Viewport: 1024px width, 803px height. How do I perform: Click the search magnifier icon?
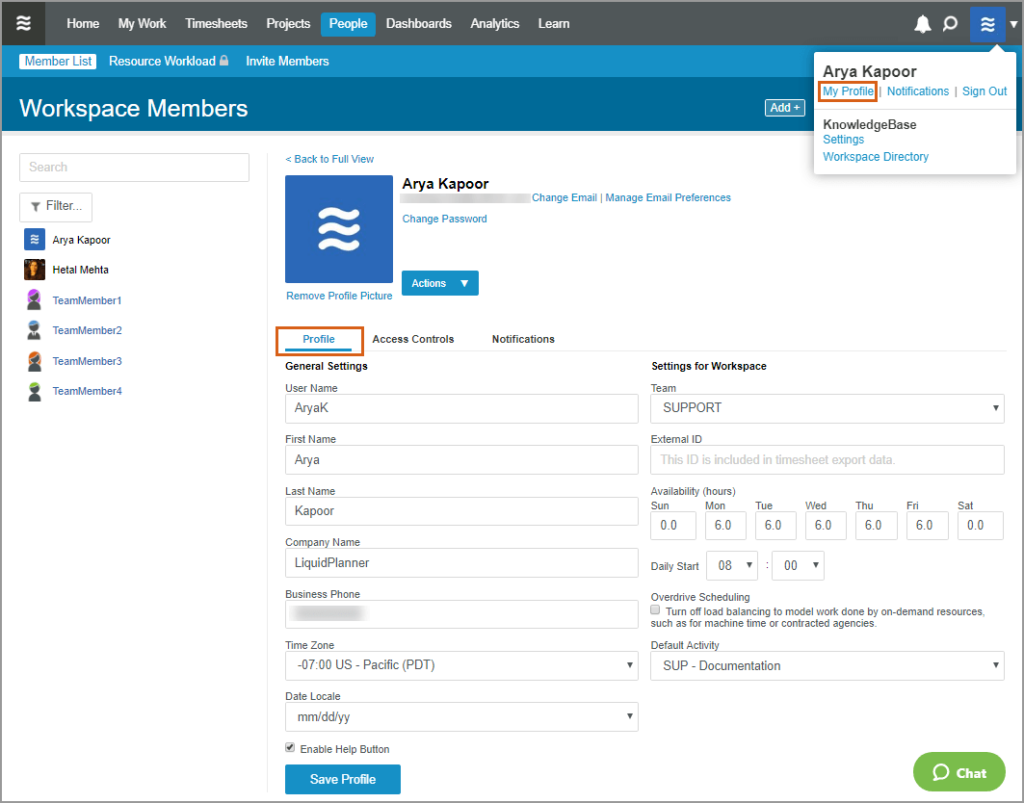(949, 23)
